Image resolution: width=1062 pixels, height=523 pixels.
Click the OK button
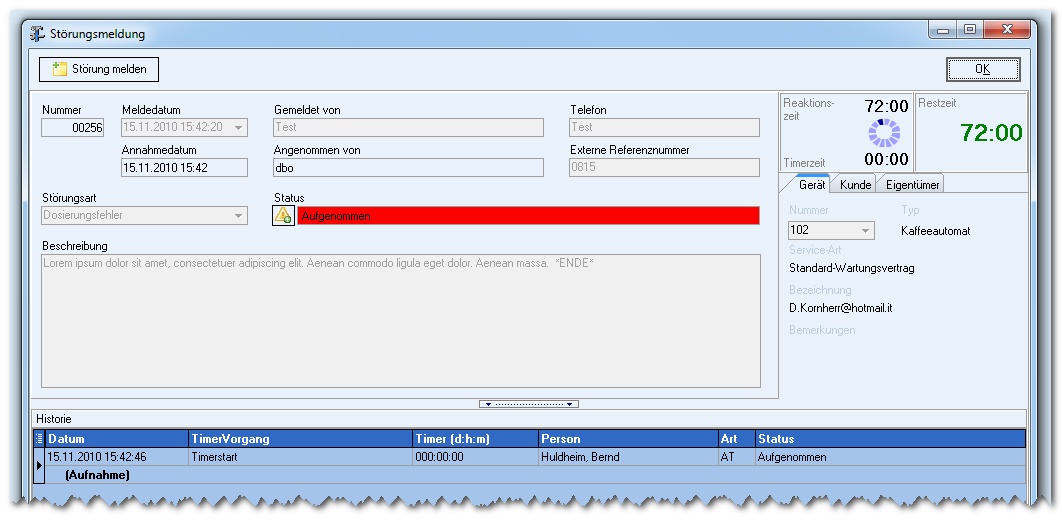pyautogui.click(x=983, y=69)
